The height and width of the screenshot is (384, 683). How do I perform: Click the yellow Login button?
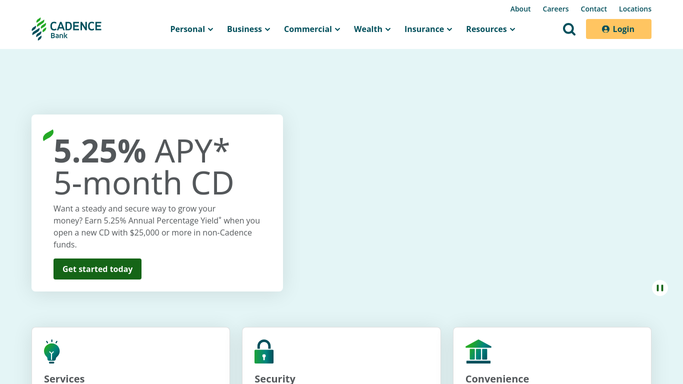[619, 29]
